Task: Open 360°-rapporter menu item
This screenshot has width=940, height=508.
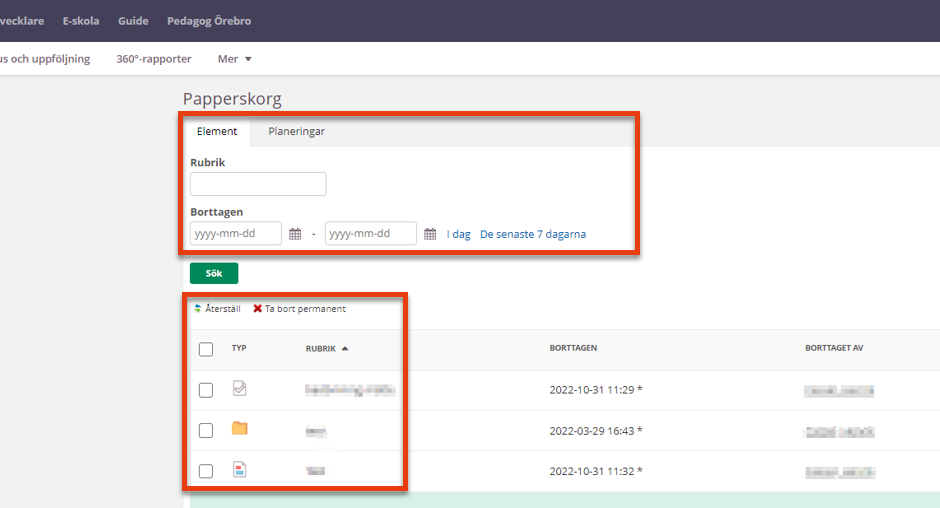Action: [153, 59]
